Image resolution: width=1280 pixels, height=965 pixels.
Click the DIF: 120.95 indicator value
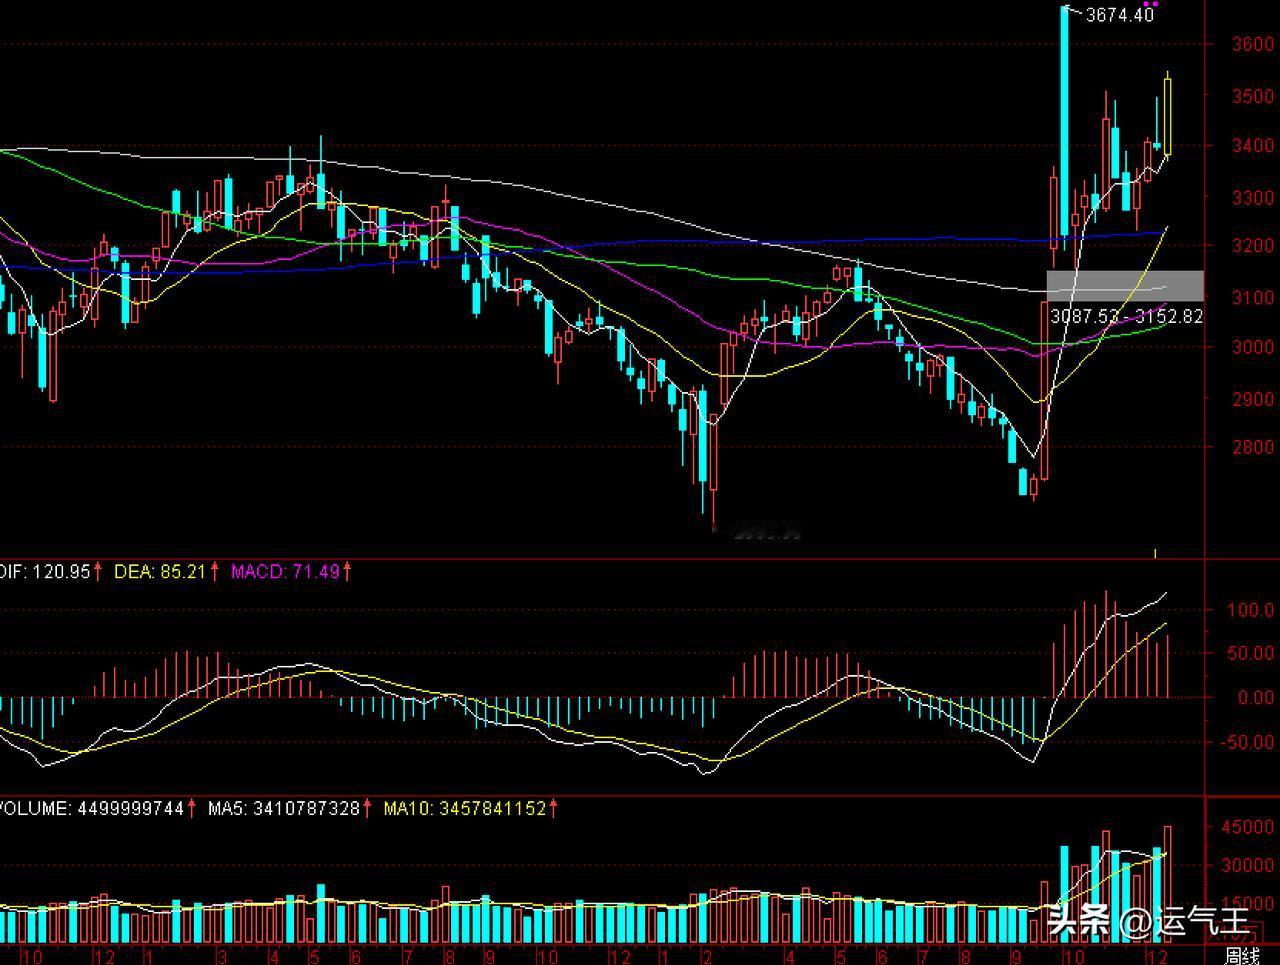(46, 572)
